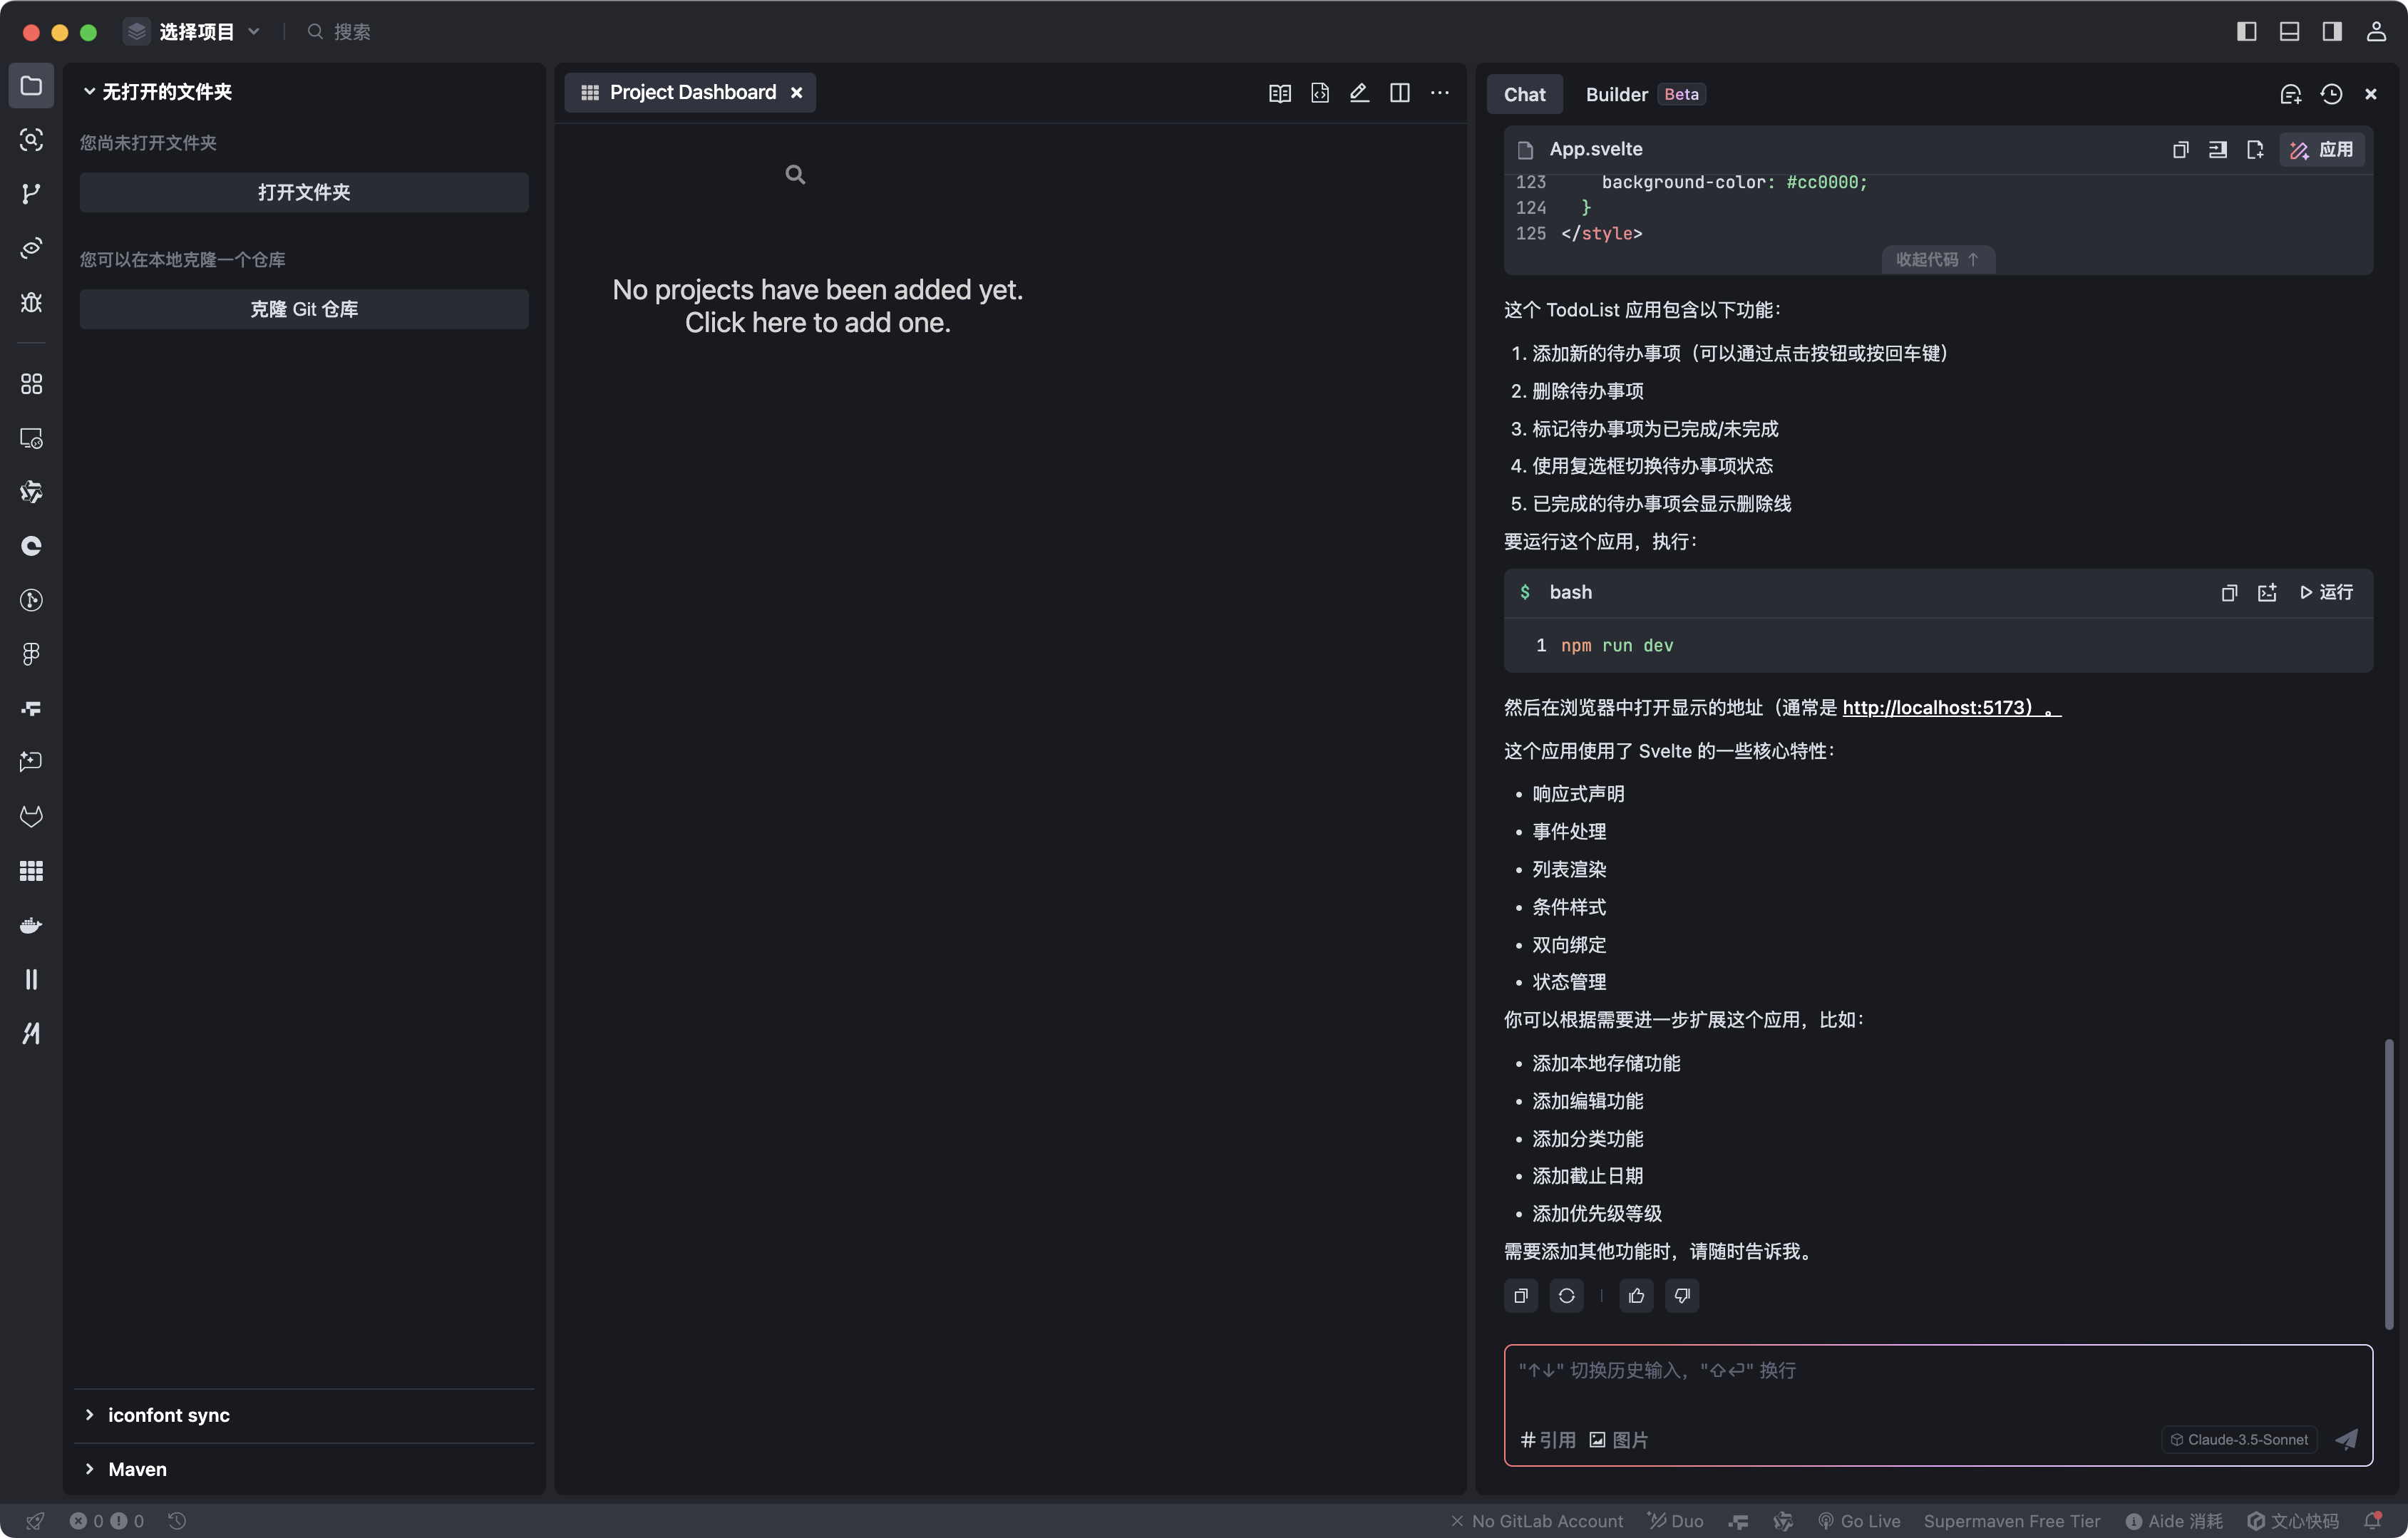Click the Figma sidebar icon

pos(31,654)
